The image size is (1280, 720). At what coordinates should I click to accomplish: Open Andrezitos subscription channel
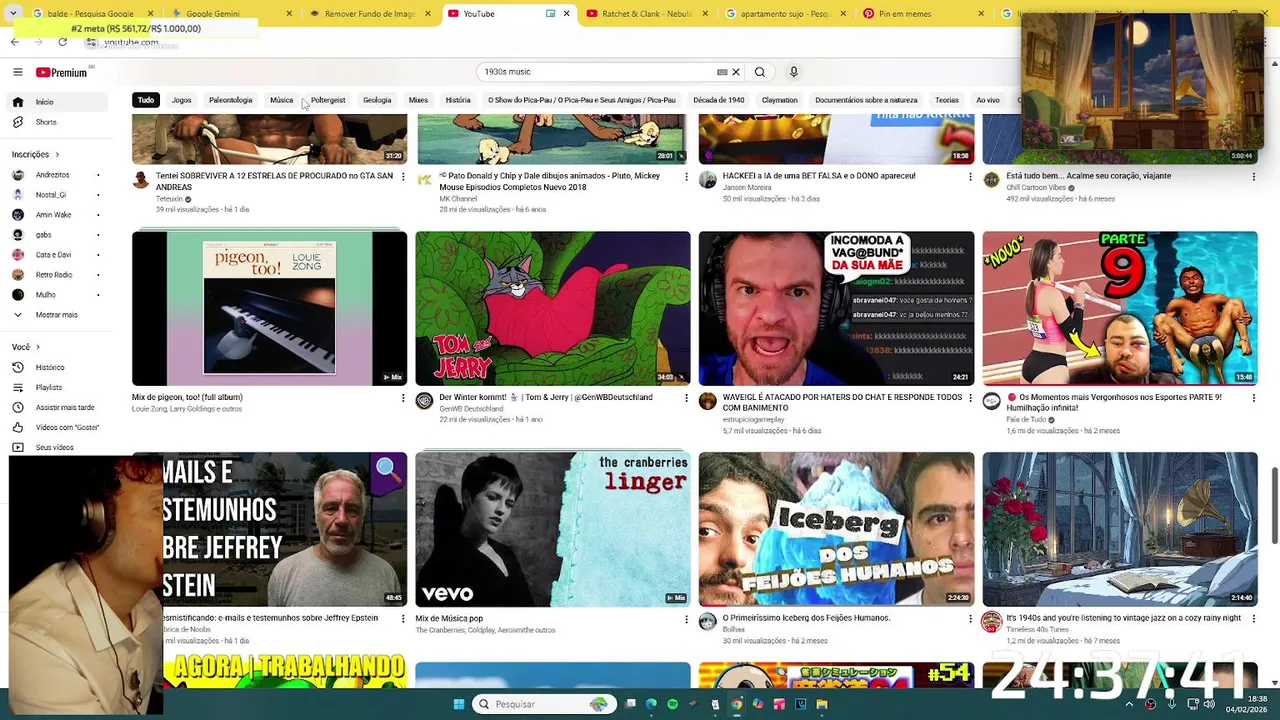[x=56, y=175]
